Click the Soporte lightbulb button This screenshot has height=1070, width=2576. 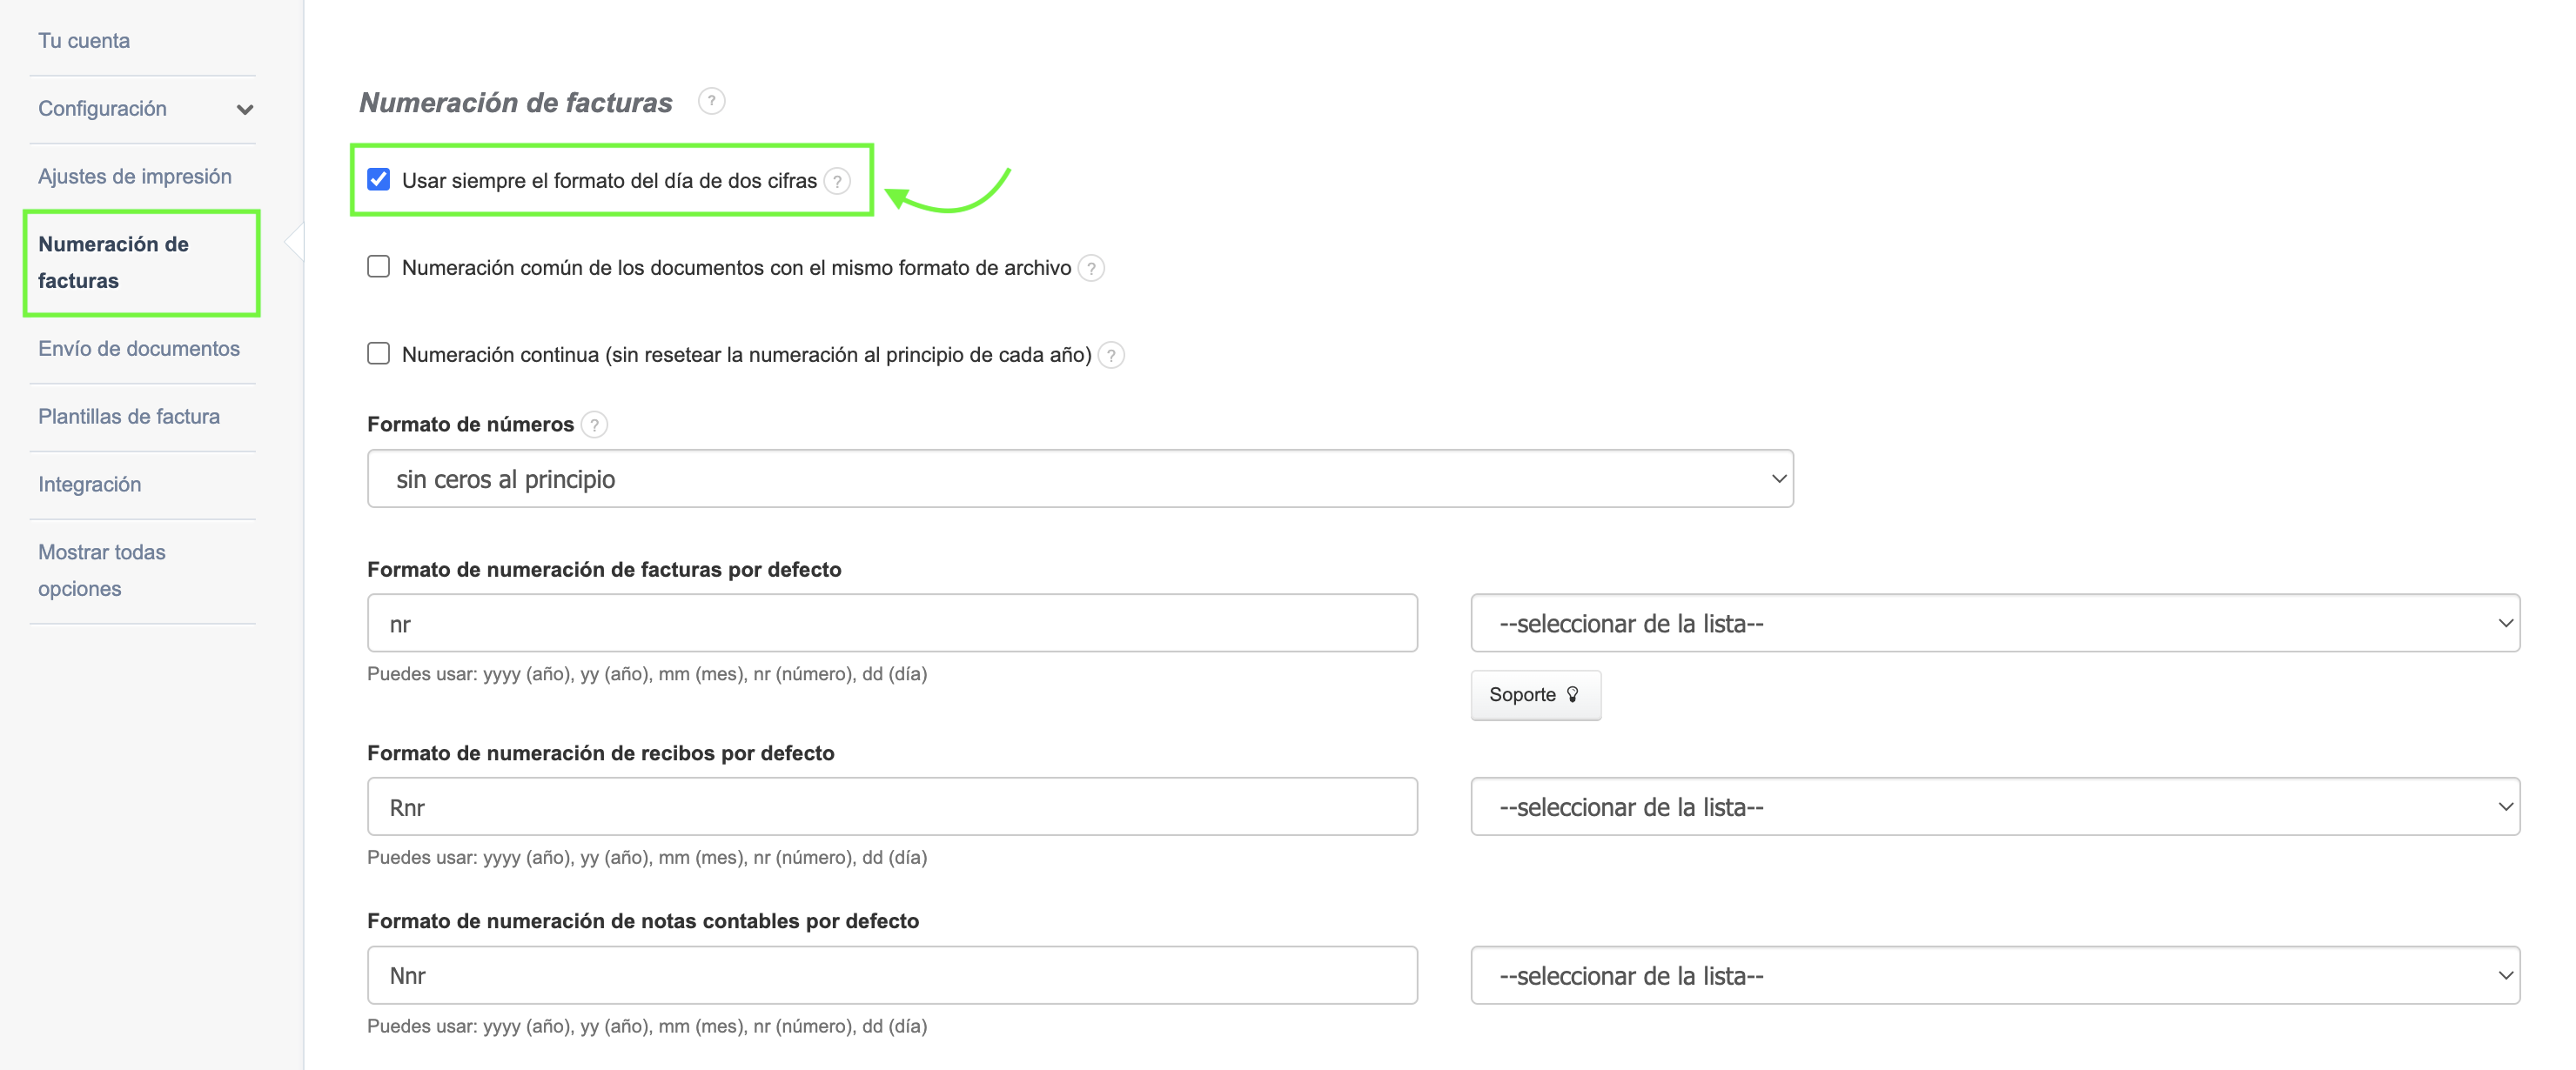click(x=1534, y=694)
